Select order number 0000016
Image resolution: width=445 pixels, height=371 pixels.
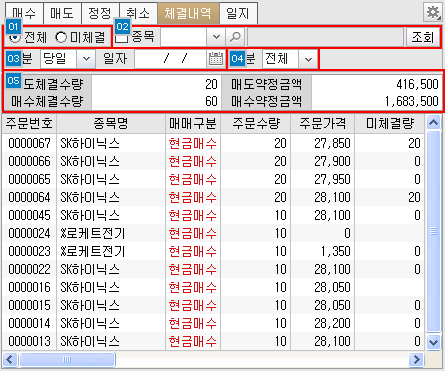pos(29,287)
